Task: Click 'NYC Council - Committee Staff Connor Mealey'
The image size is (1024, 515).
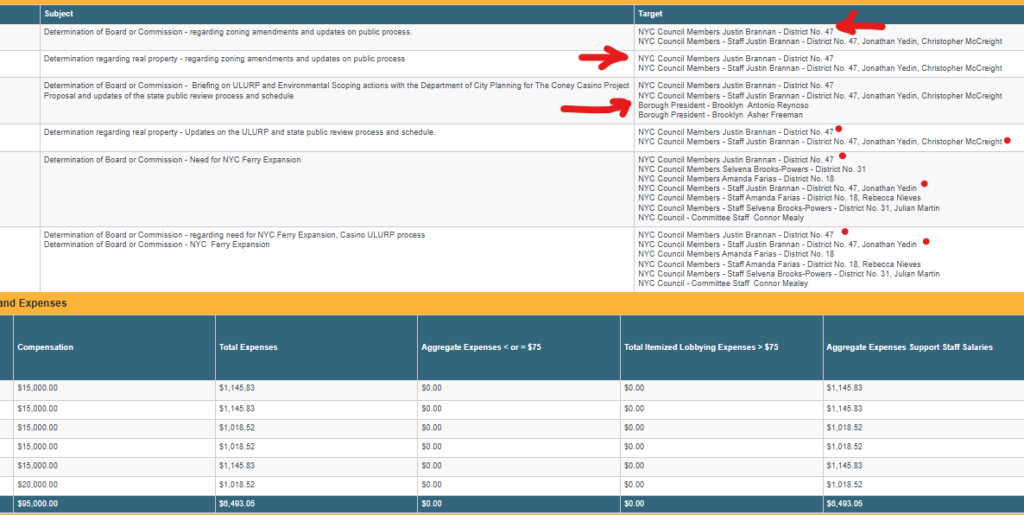Action: coord(723,283)
